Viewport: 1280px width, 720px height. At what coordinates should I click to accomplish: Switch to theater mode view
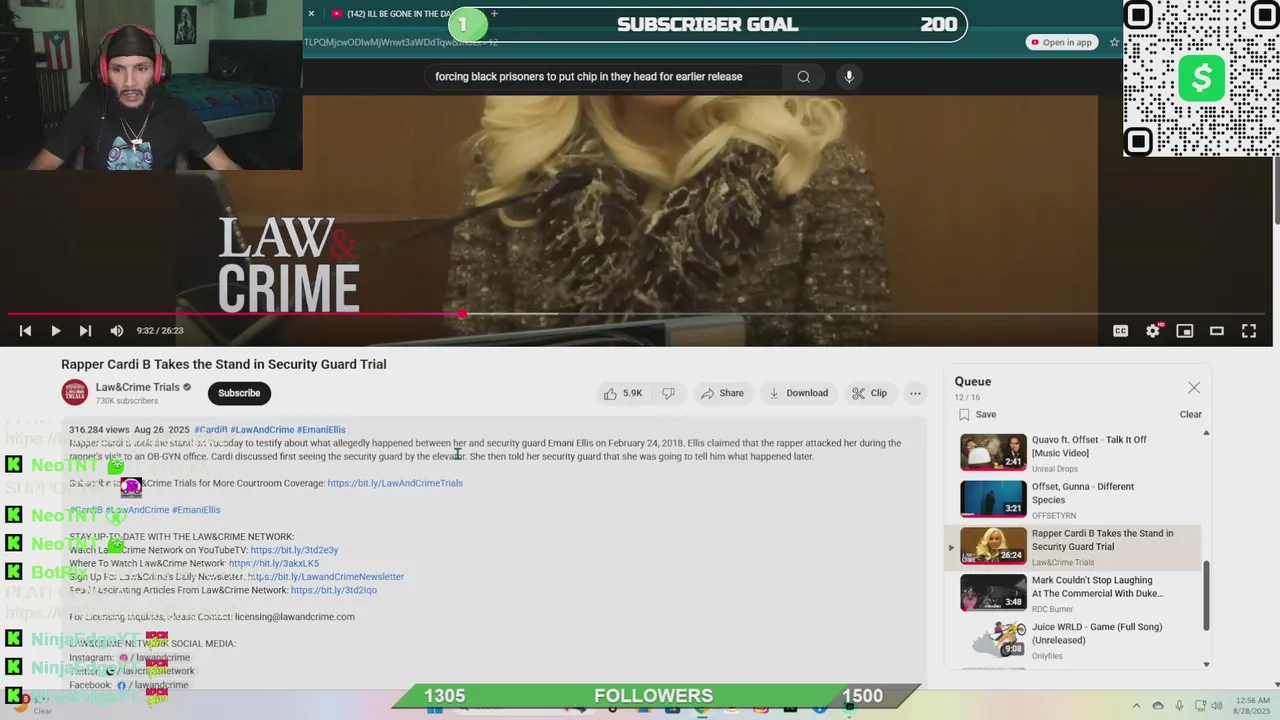1217,331
